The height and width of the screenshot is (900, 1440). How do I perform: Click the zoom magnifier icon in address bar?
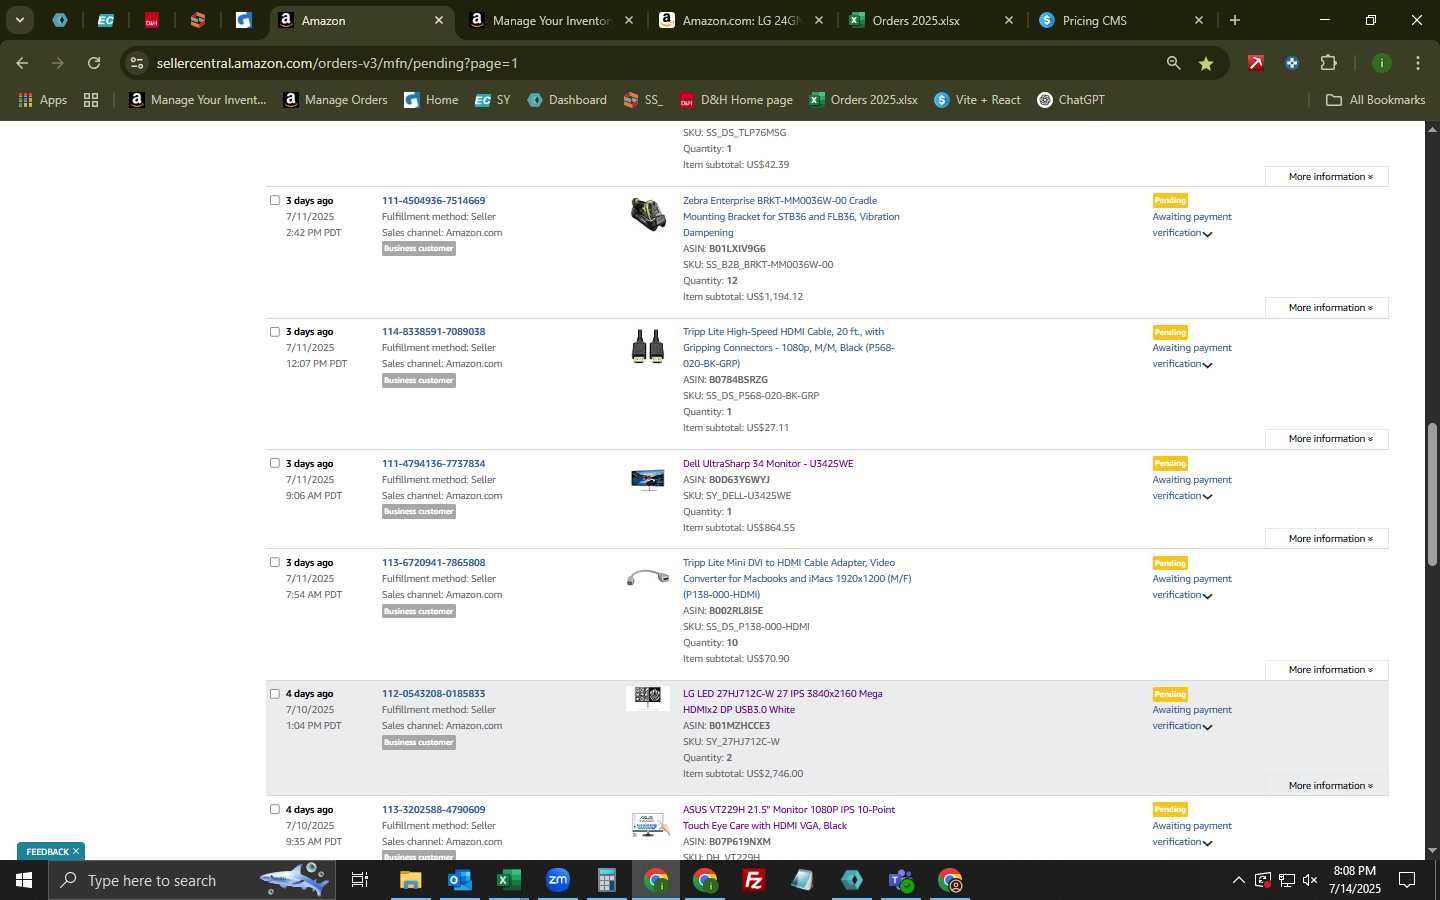click(1173, 63)
